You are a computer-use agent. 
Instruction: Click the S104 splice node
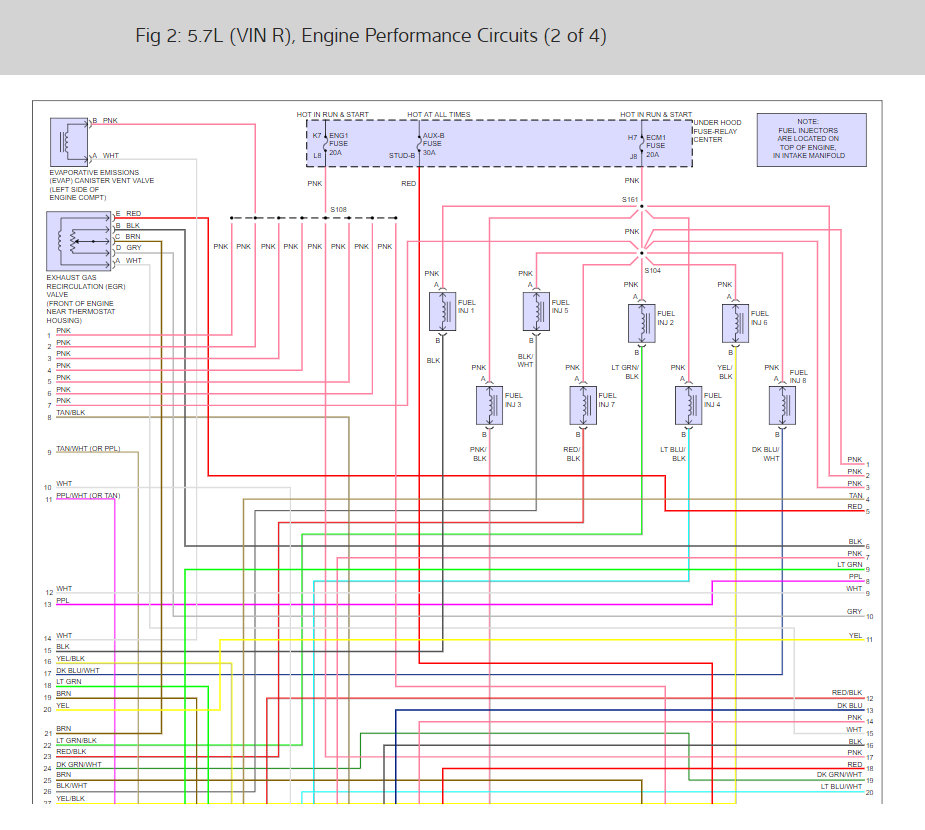642,253
